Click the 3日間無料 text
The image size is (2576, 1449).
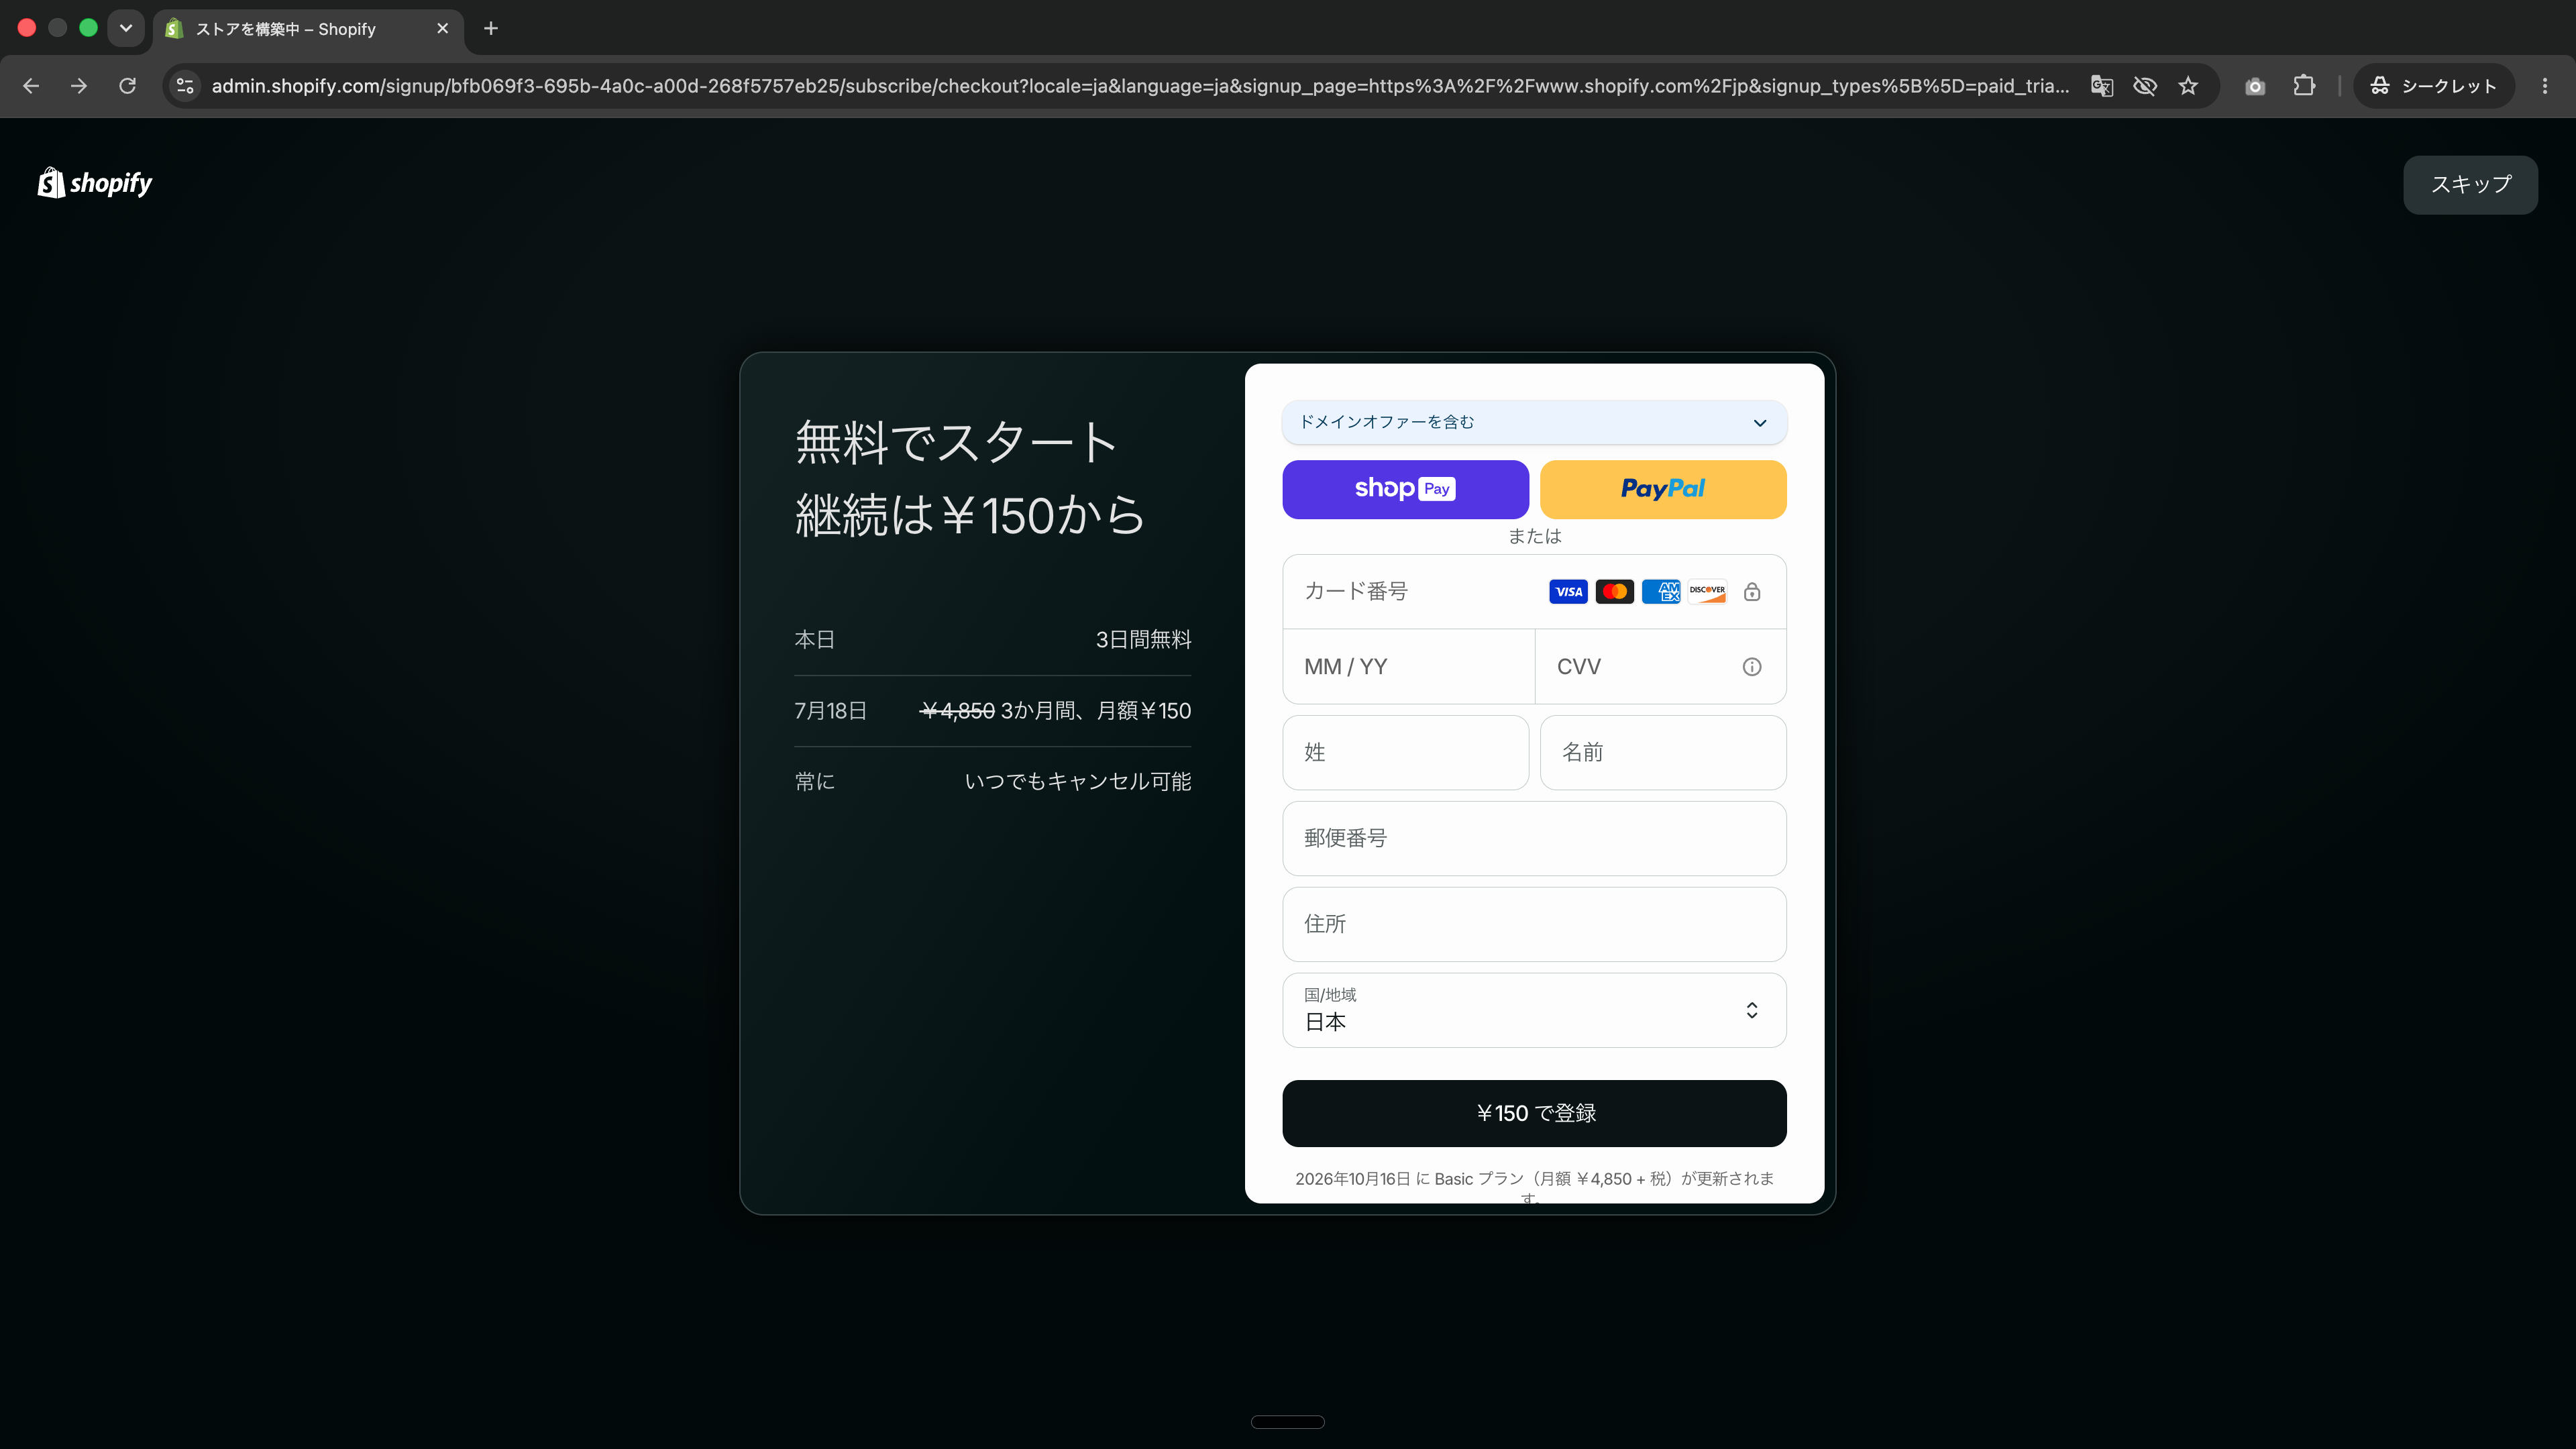pos(1143,640)
